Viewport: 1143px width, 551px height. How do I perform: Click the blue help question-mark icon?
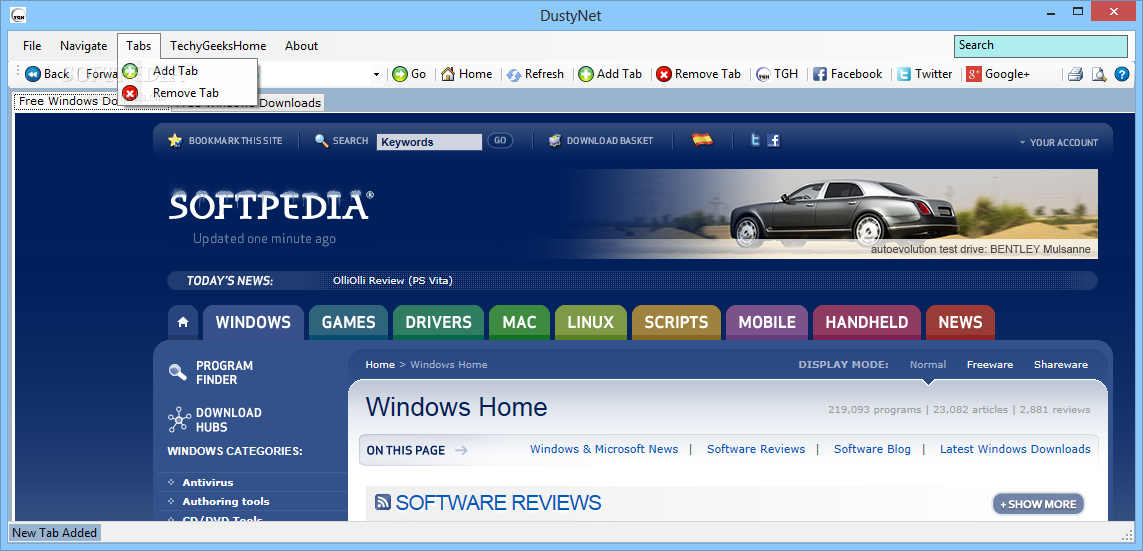click(x=1122, y=74)
